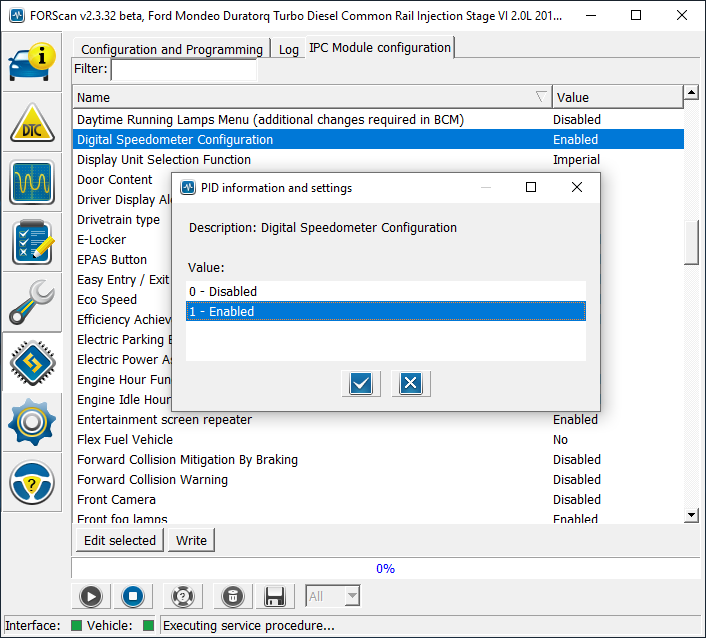Confirm the PID setting with checkmark button

coord(360,383)
